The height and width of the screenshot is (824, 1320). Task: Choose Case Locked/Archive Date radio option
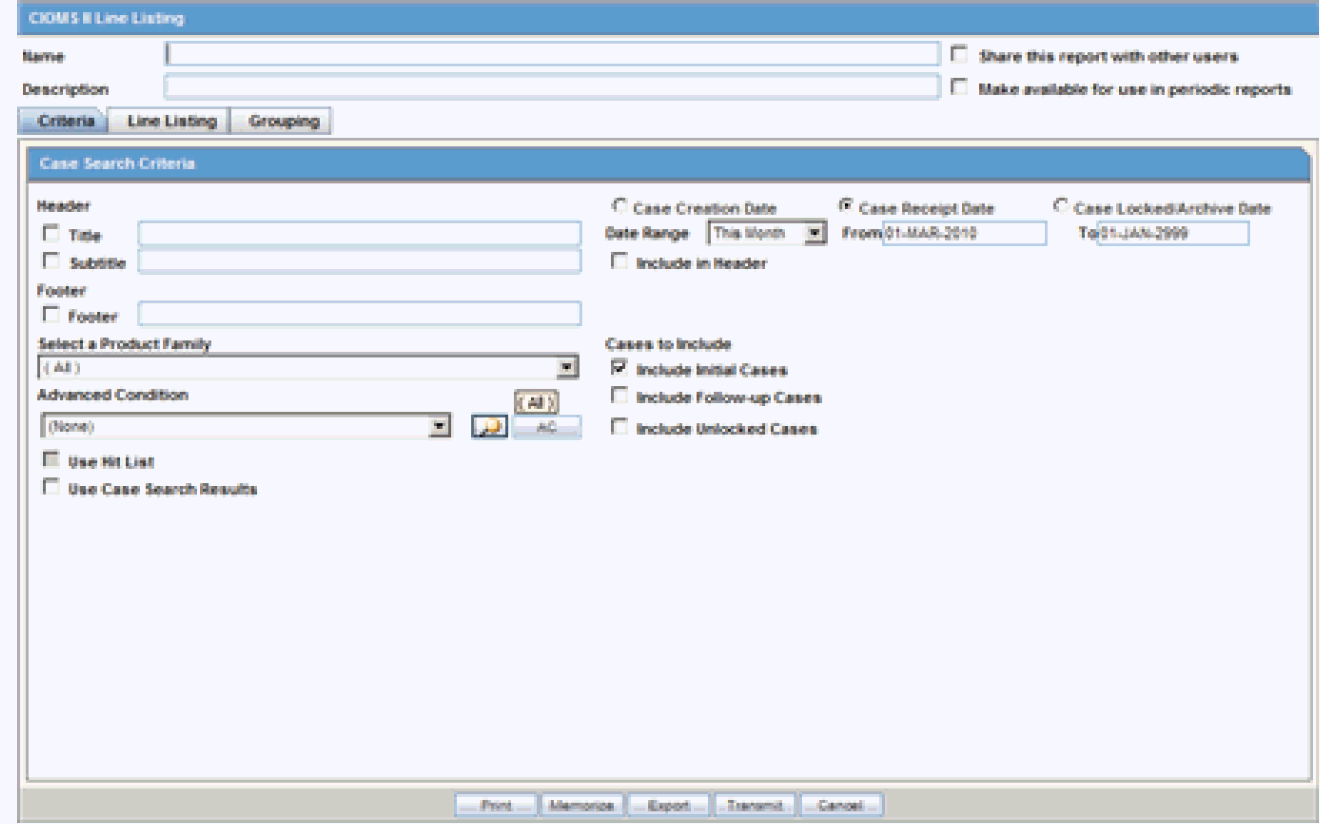click(1061, 207)
